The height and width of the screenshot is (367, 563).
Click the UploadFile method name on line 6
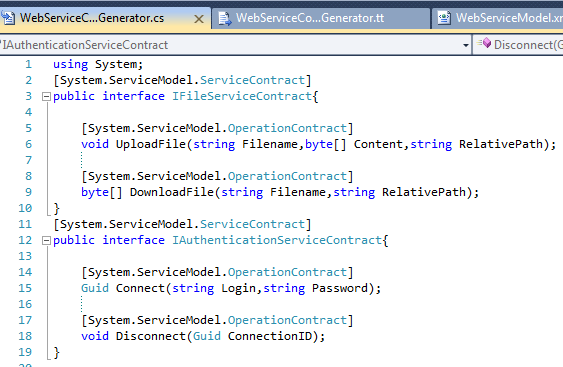tap(151, 144)
